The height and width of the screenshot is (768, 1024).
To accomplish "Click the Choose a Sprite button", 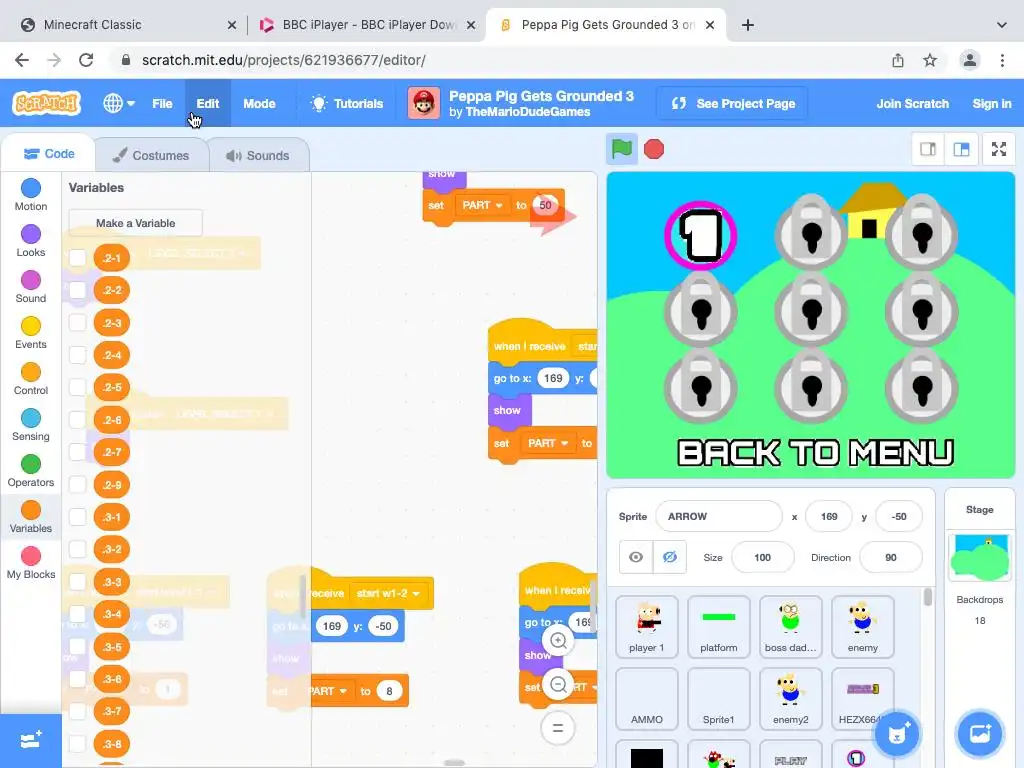I will coord(897,733).
